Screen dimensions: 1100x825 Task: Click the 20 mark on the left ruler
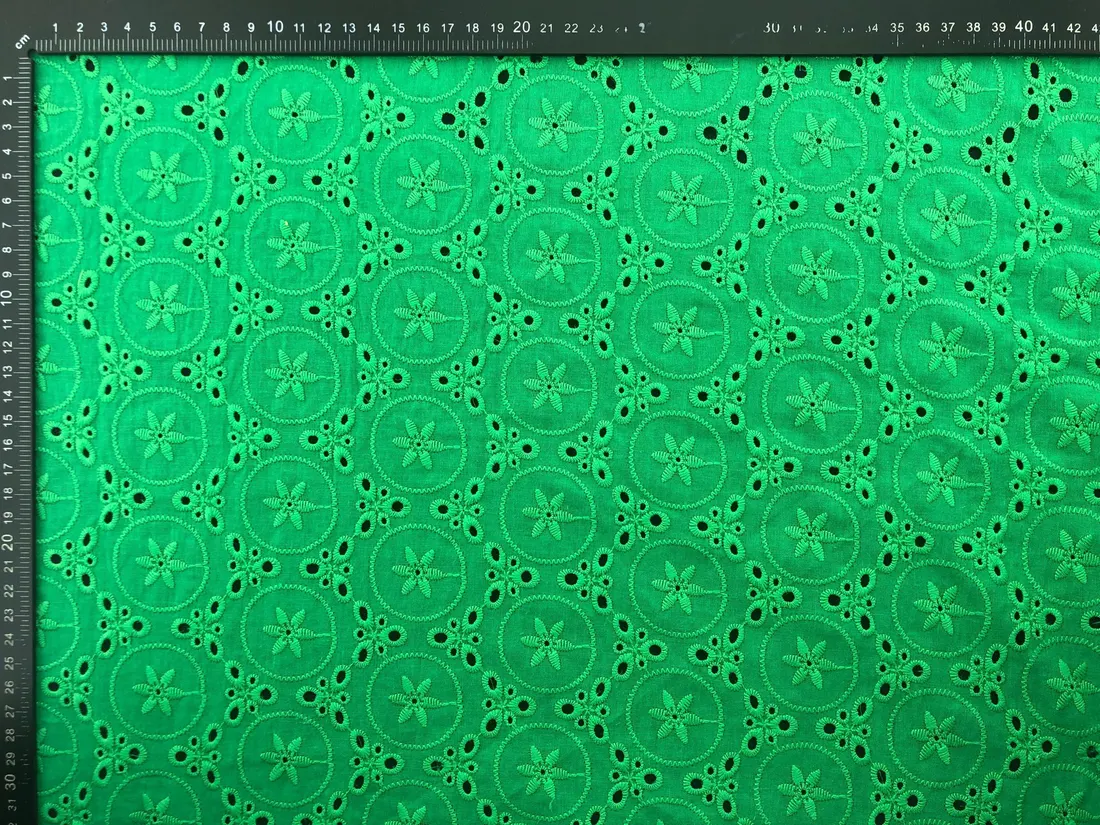coord(7,542)
